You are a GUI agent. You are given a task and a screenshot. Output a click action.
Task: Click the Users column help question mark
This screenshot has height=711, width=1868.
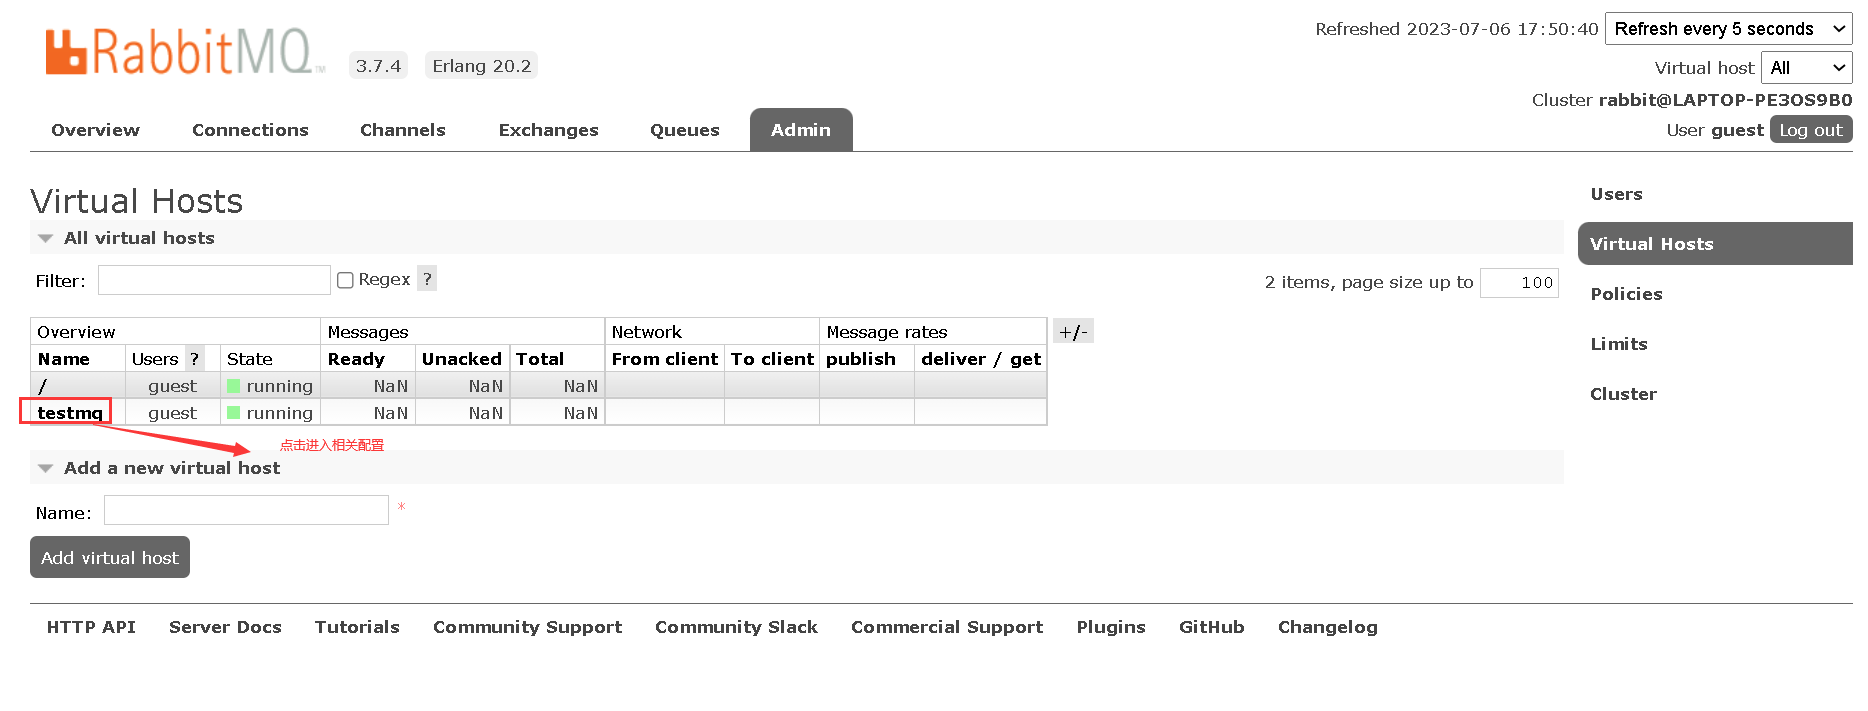coord(195,359)
